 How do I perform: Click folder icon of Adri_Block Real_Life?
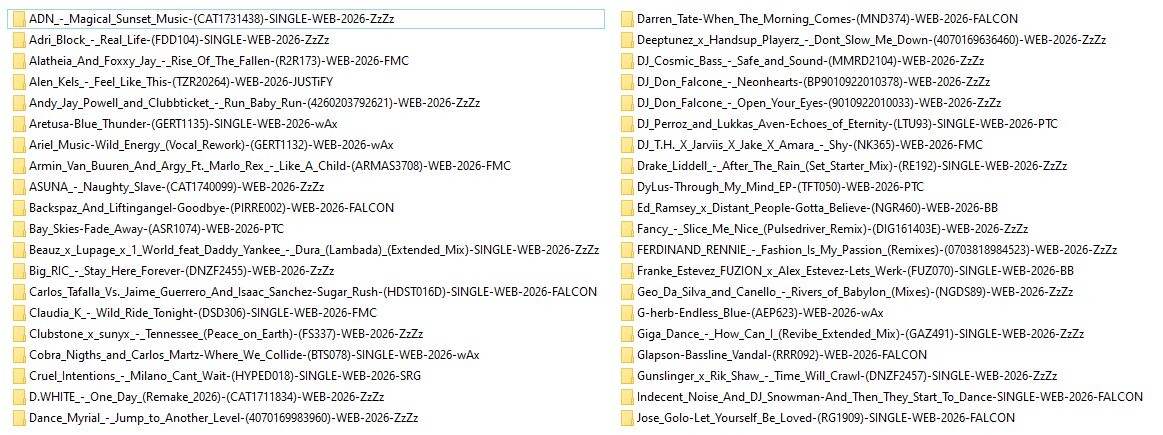[19, 40]
